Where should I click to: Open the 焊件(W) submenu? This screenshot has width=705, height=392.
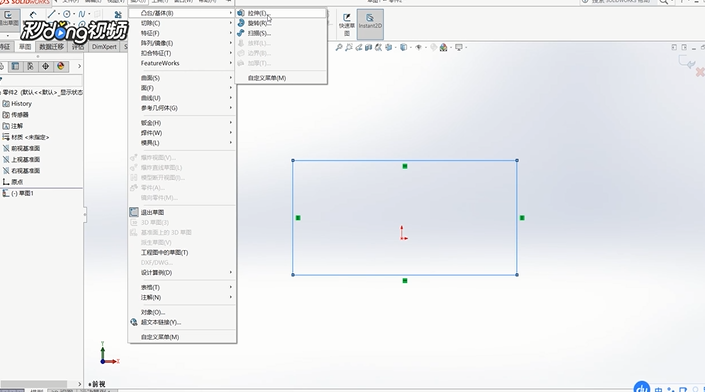pos(182,133)
